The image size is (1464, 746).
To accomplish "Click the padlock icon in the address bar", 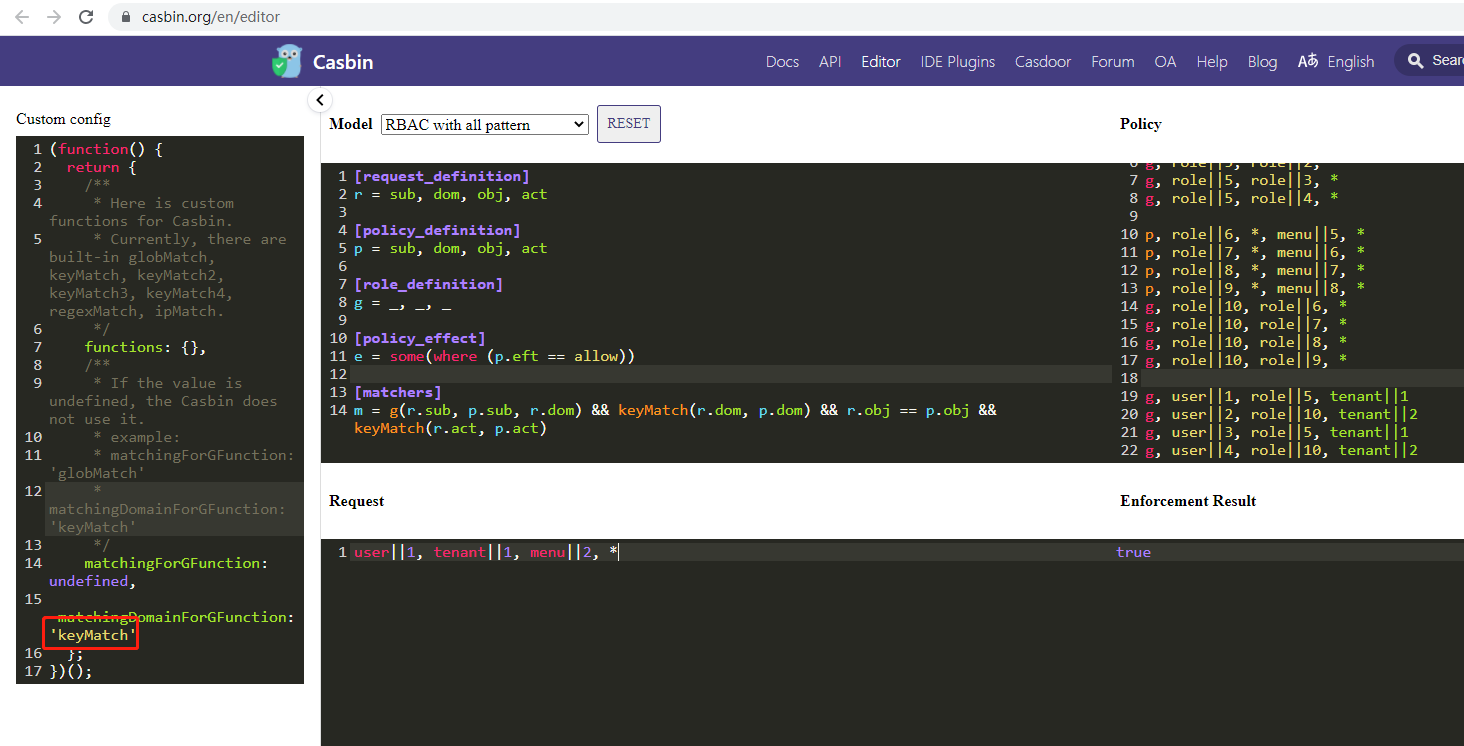I will coord(124,16).
